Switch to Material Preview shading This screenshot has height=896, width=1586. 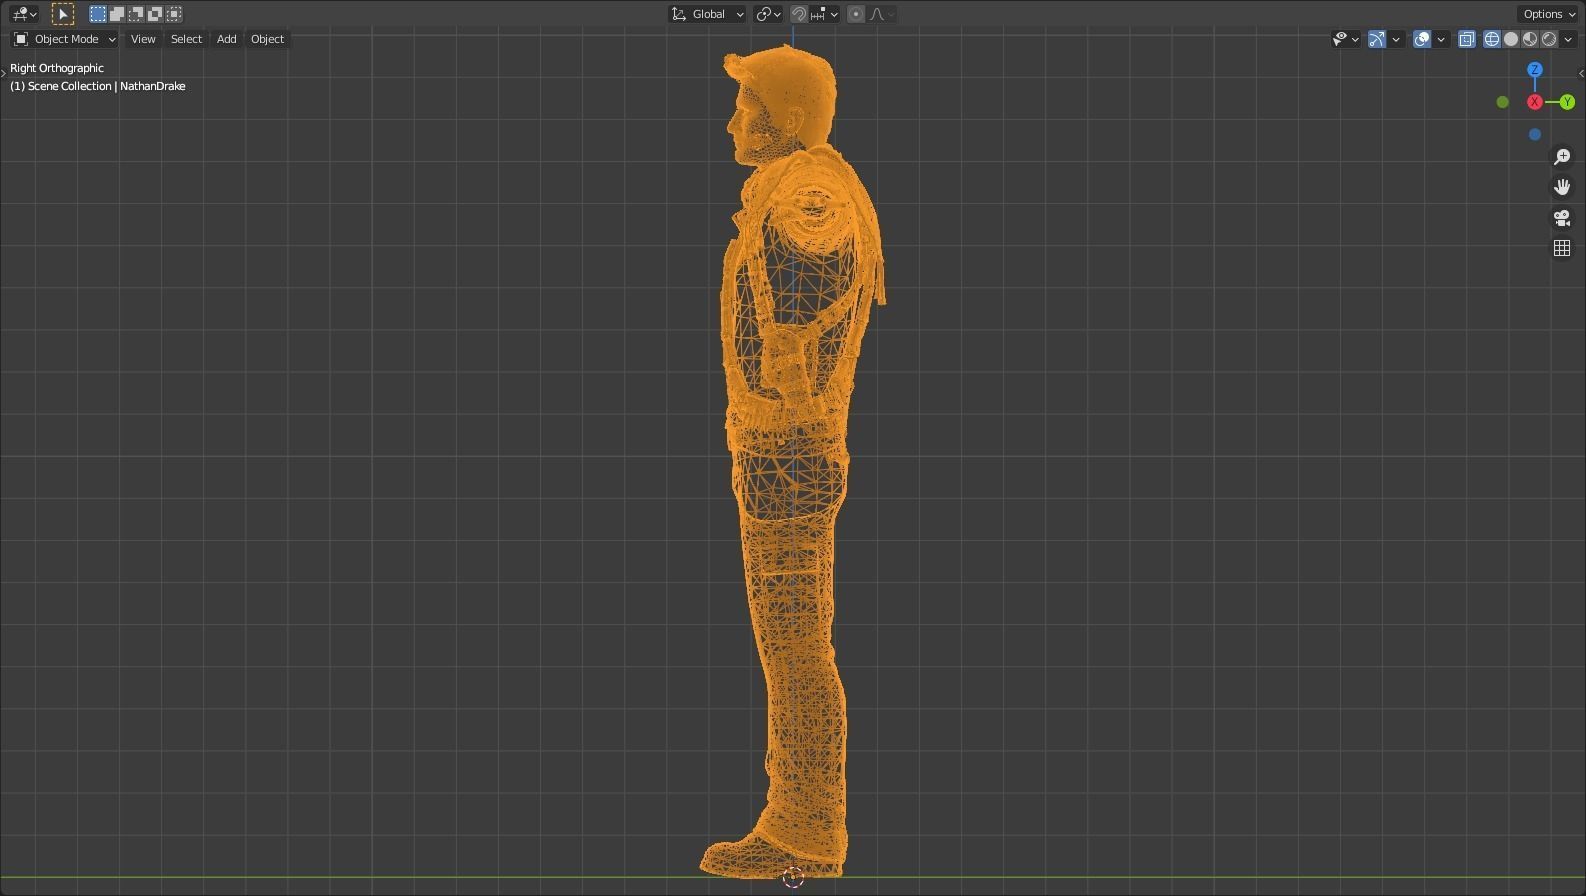[x=1530, y=39]
